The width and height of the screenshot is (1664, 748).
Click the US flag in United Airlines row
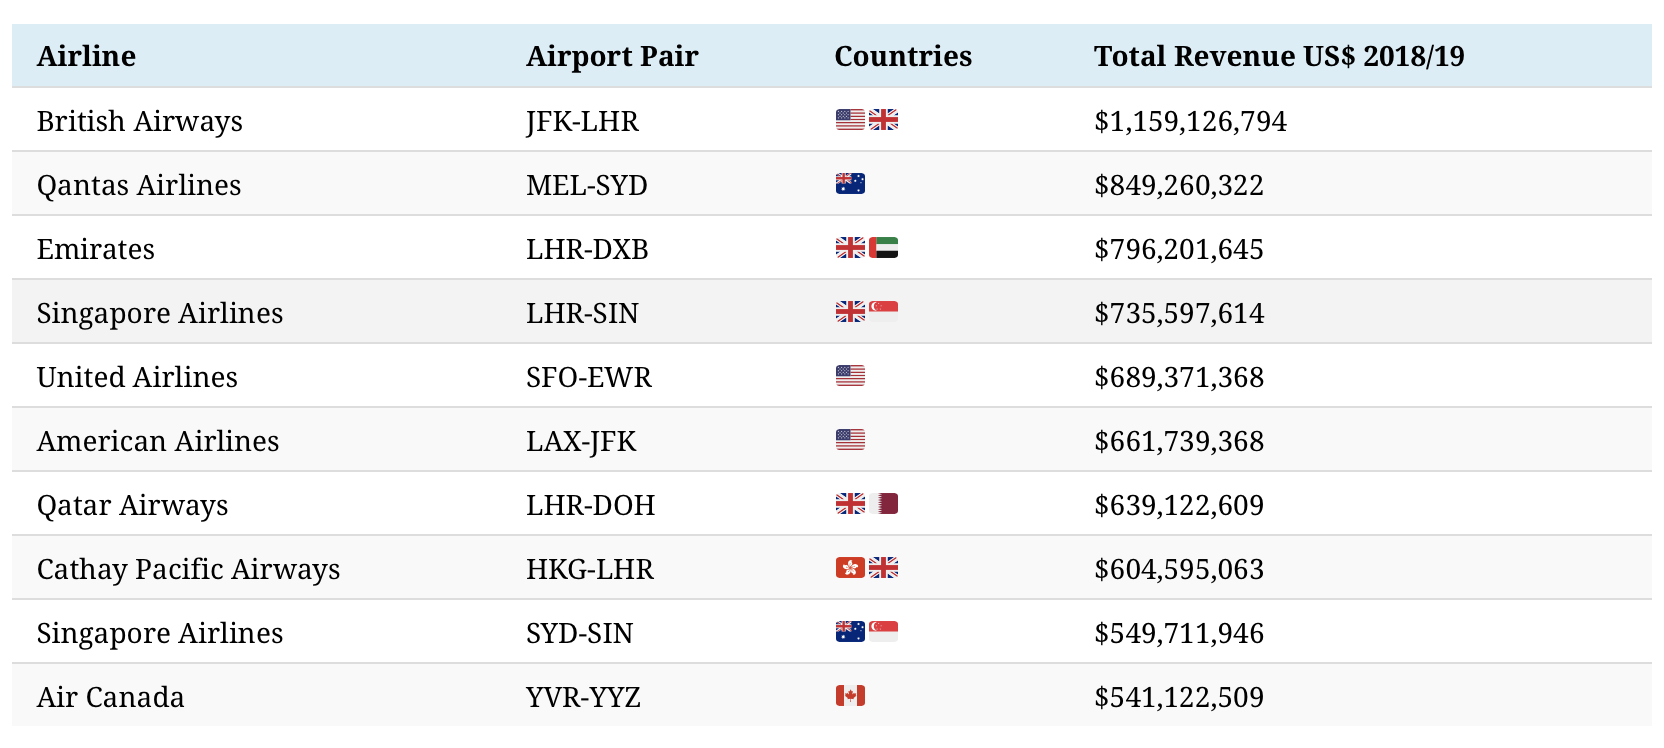pyautogui.click(x=850, y=376)
